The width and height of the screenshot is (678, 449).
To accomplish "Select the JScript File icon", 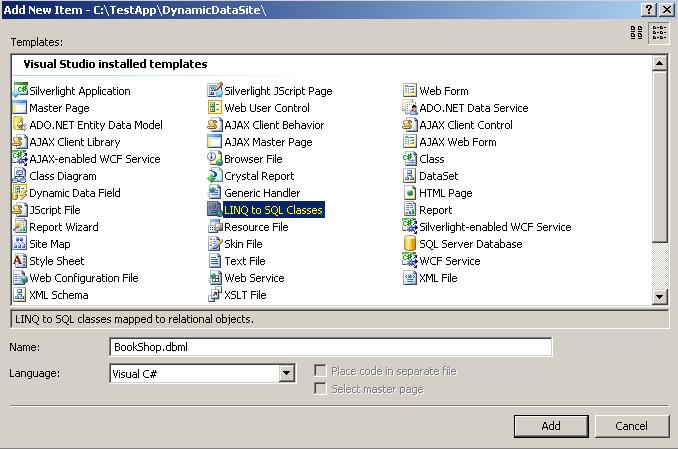I will tap(20, 209).
